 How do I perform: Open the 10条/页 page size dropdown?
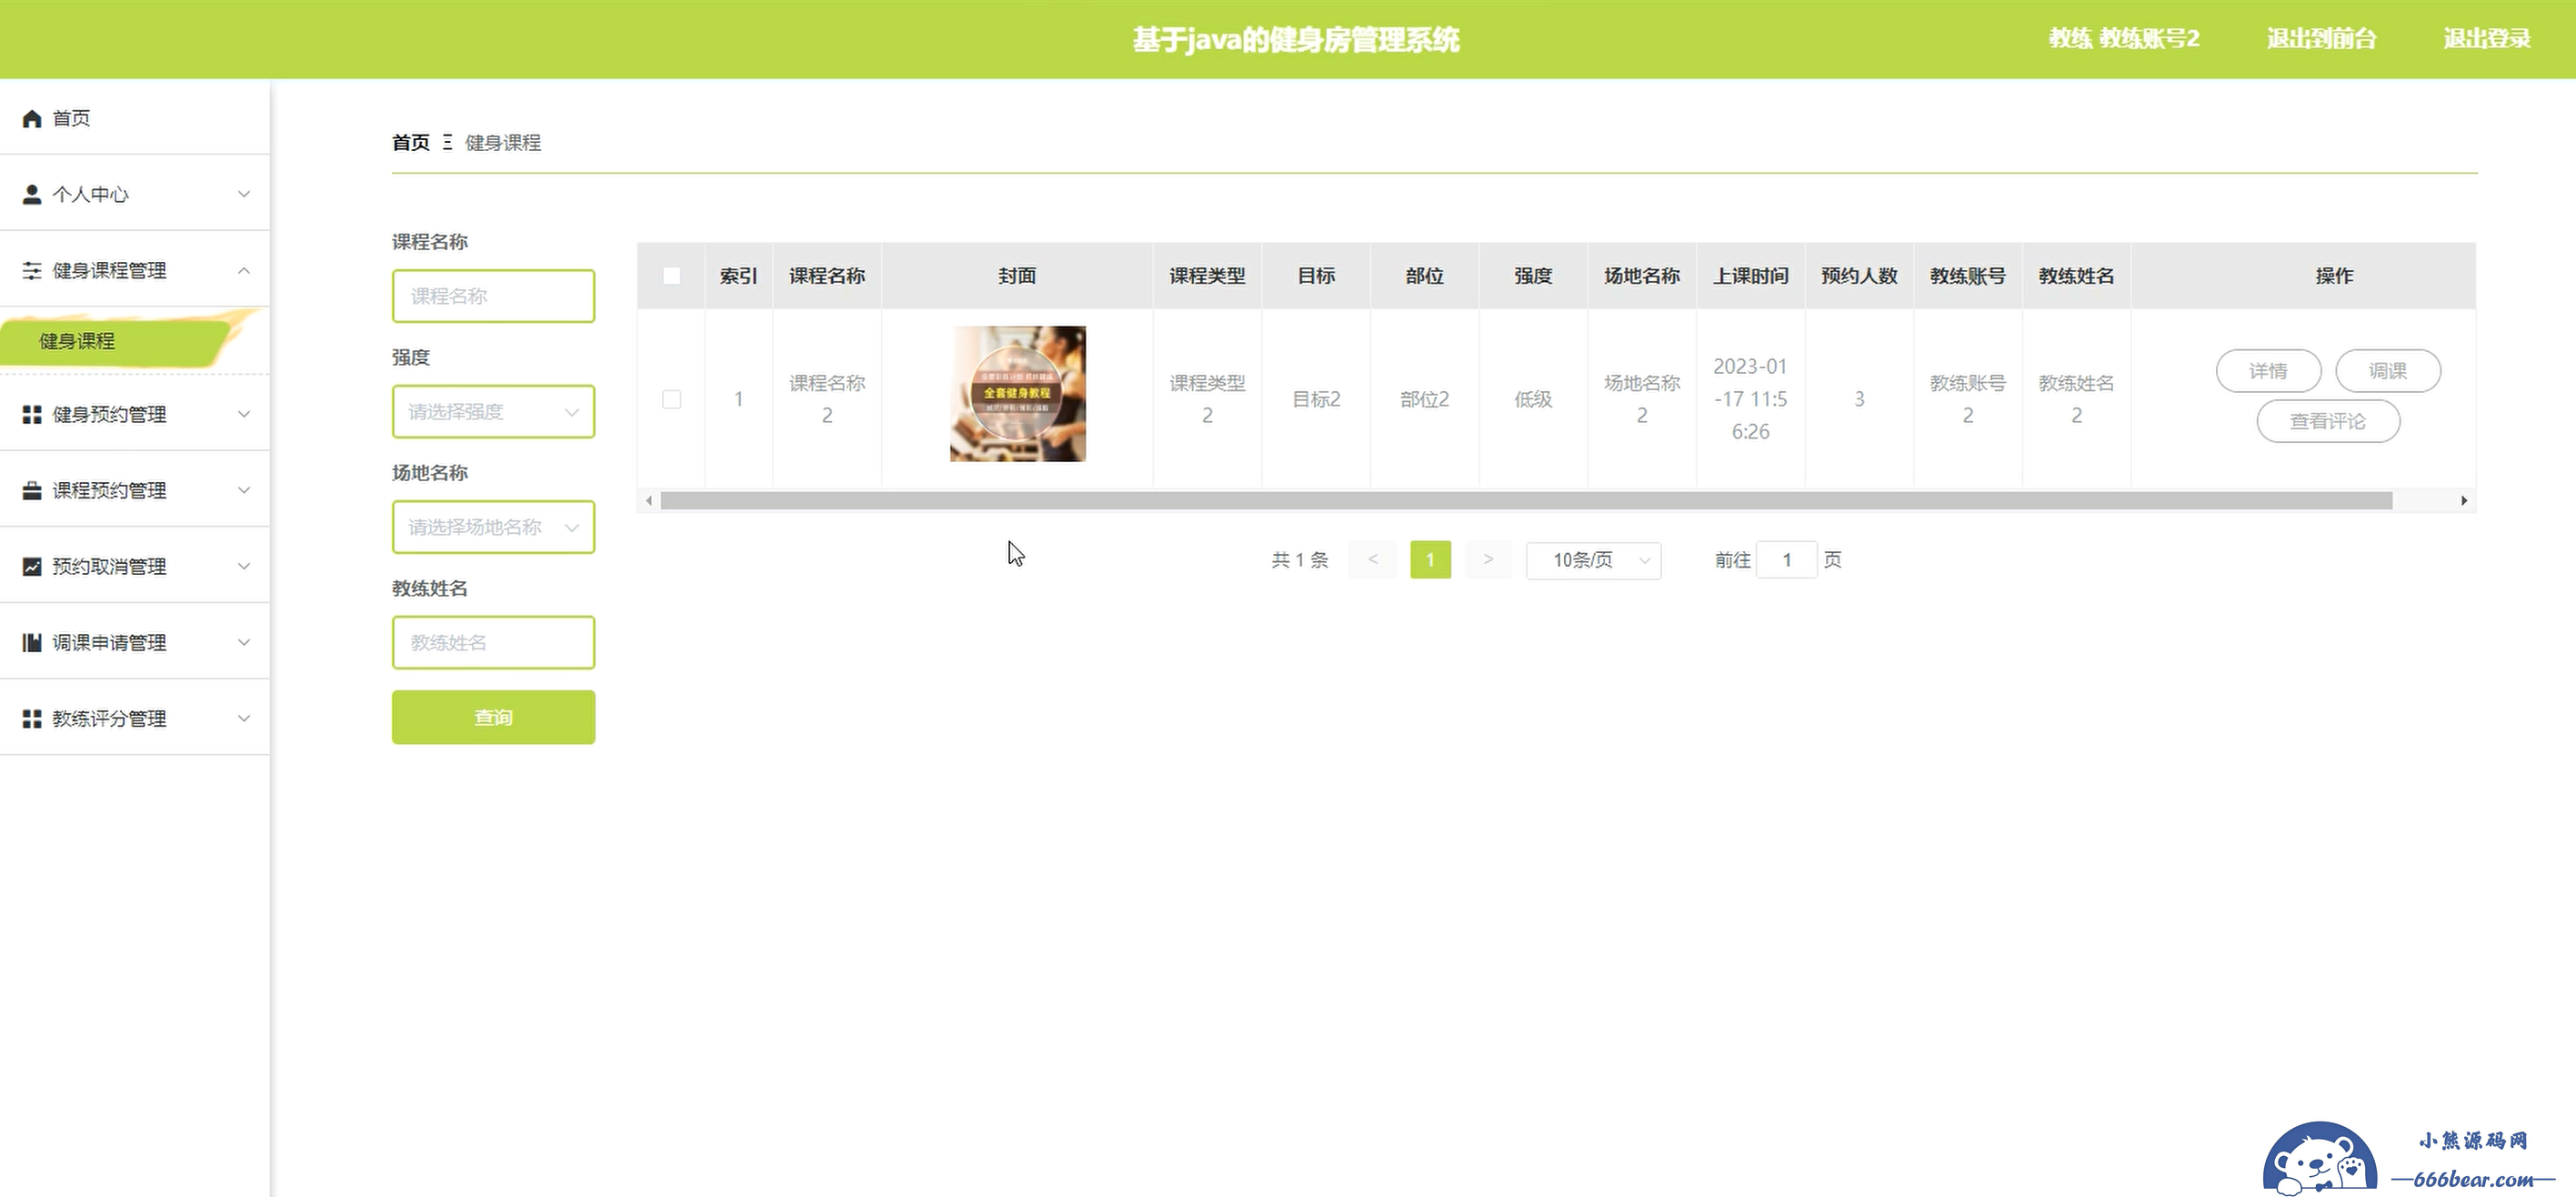(1593, 560)
